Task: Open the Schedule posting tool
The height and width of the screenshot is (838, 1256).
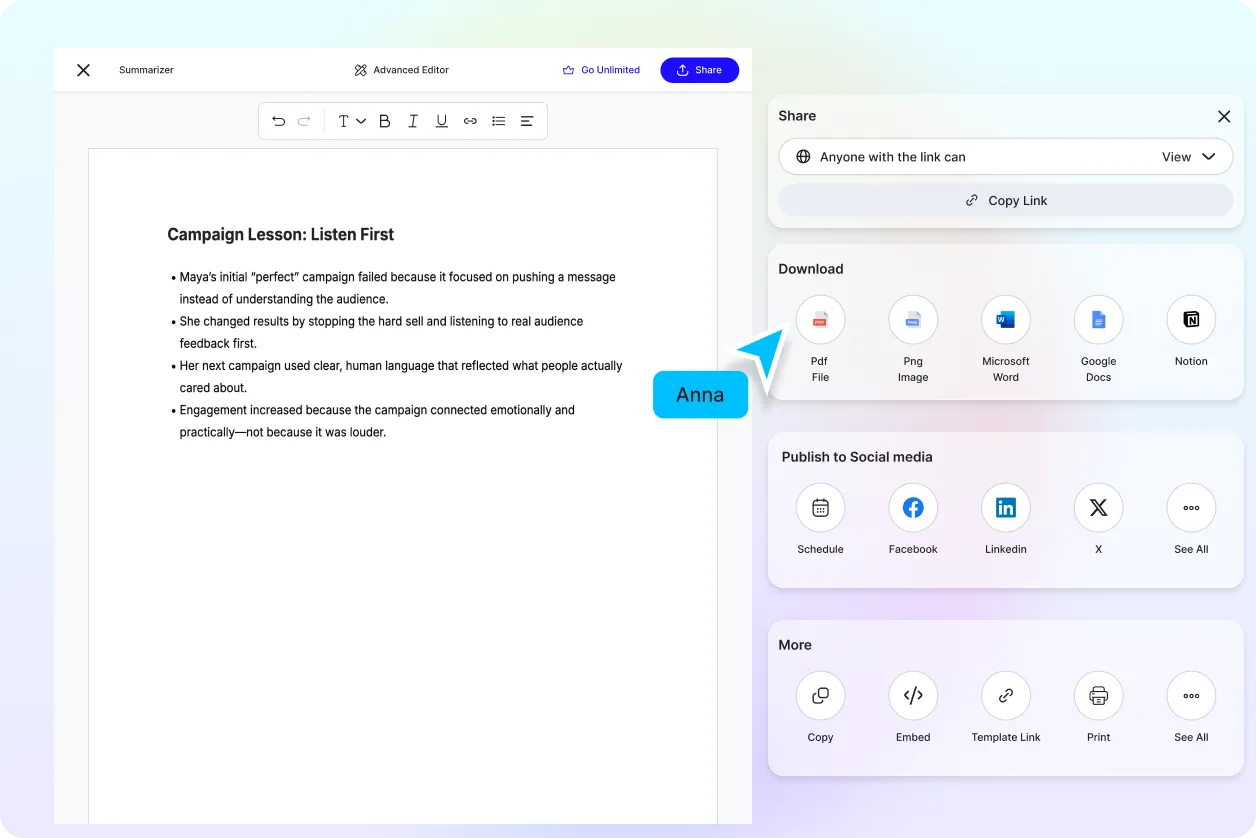Action: tap(820, 507)
